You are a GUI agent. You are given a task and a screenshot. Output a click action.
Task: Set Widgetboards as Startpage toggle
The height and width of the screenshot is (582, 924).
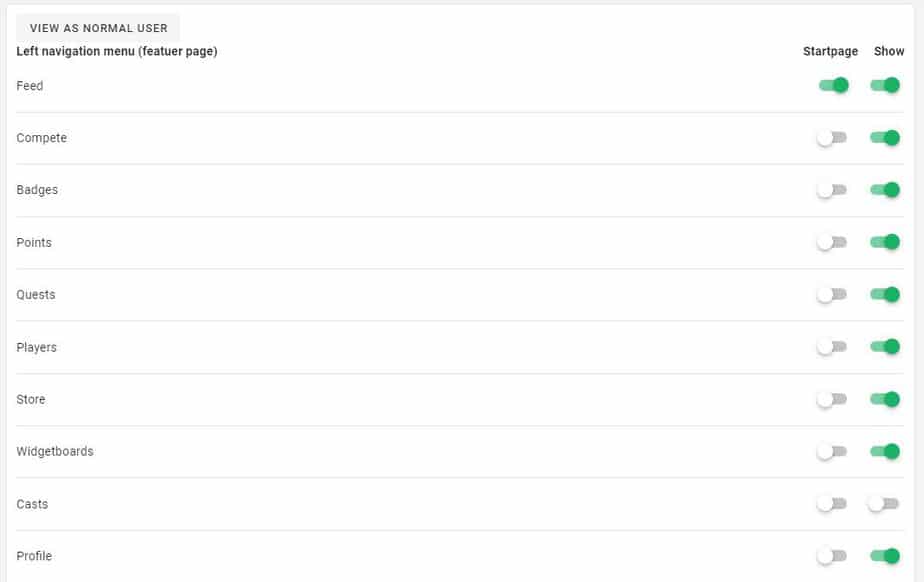coord(831,452)
